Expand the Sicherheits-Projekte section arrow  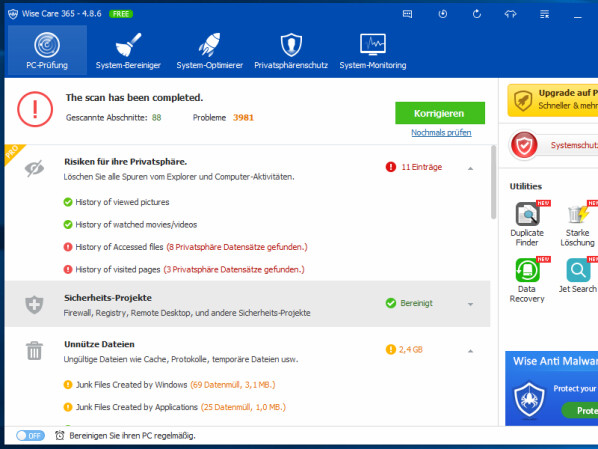coord(471,304)
